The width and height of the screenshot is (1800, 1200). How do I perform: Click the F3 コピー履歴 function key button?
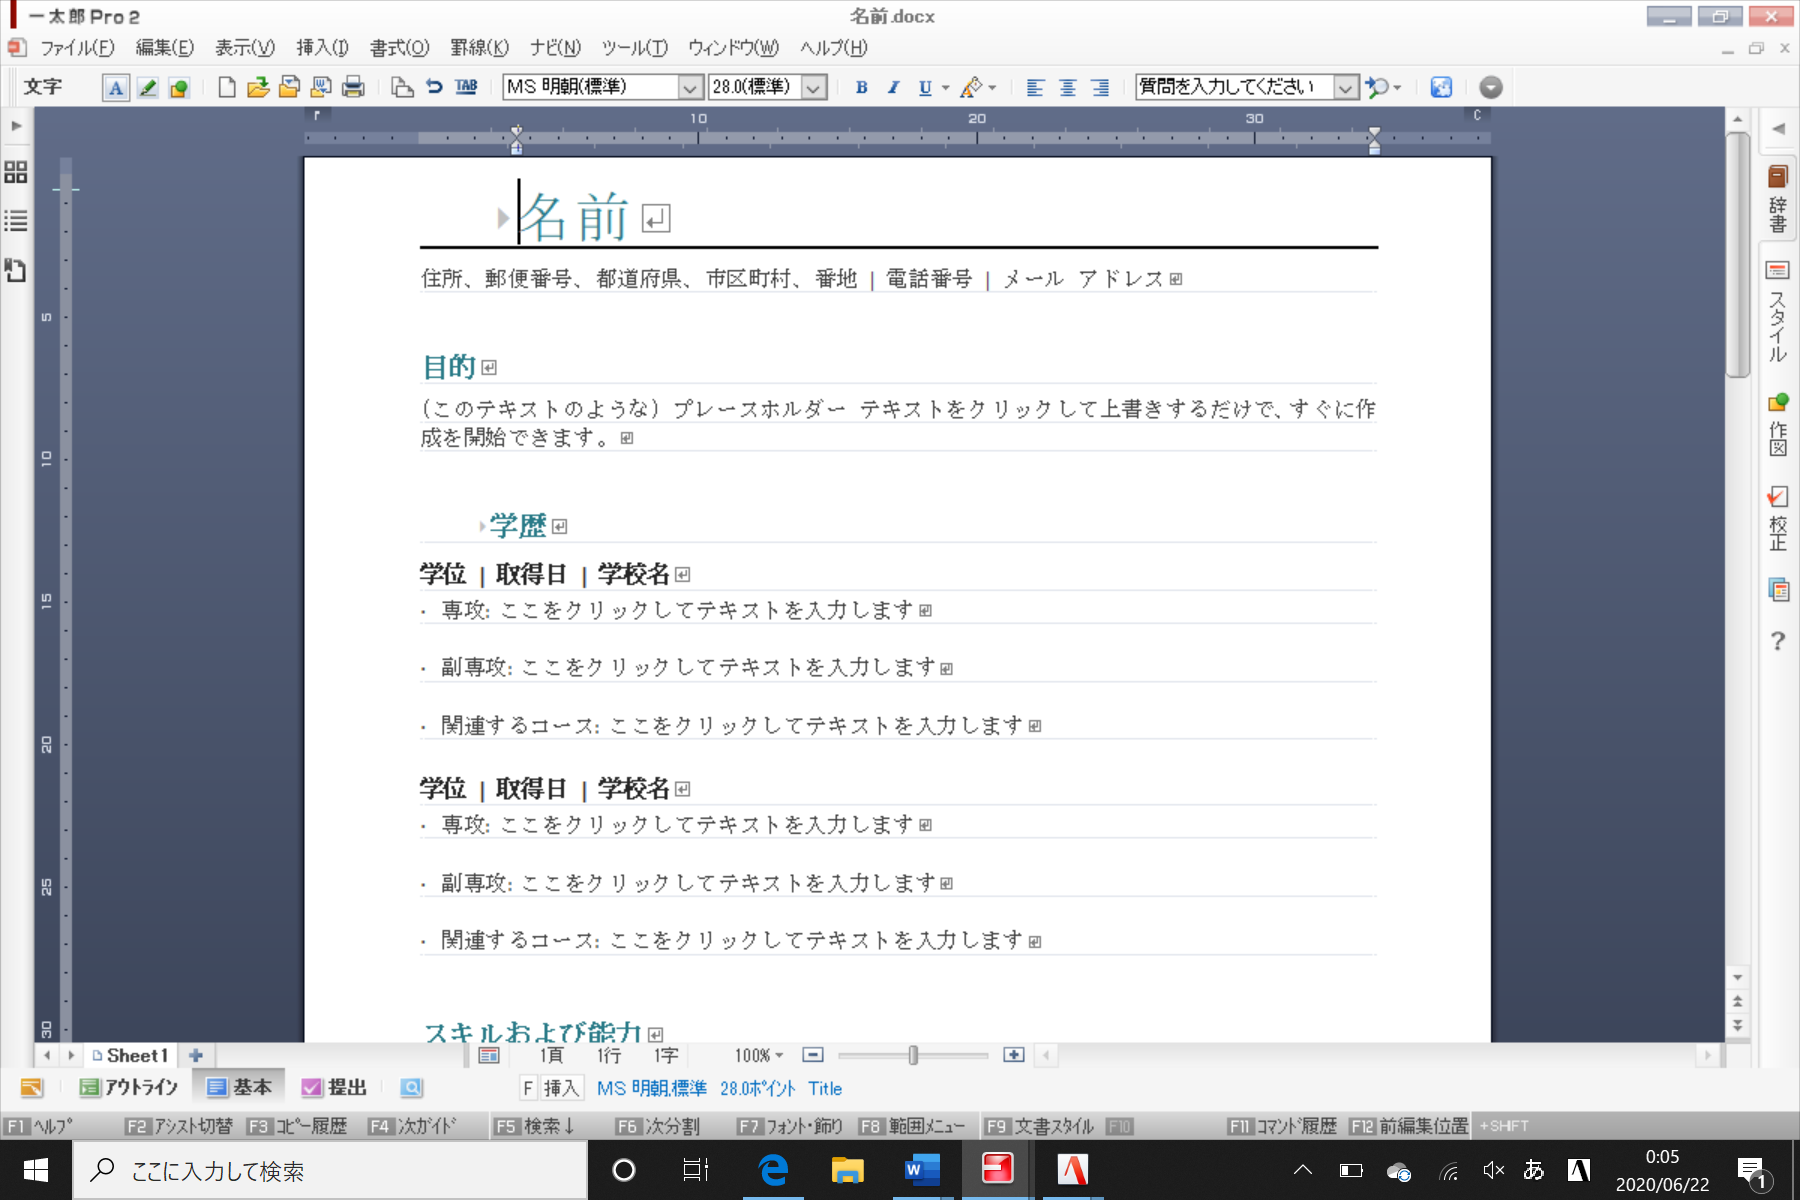297,1126
